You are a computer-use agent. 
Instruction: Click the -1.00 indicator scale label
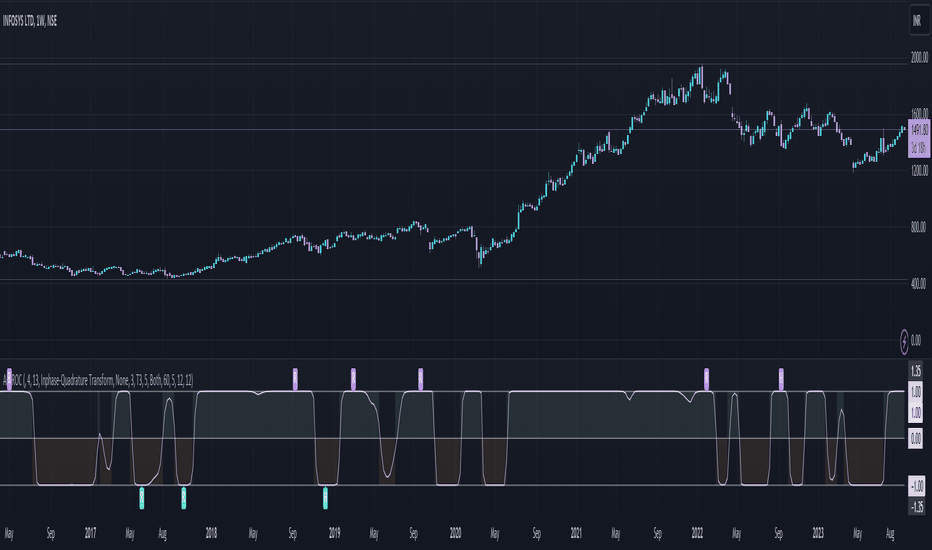point(917,485)
